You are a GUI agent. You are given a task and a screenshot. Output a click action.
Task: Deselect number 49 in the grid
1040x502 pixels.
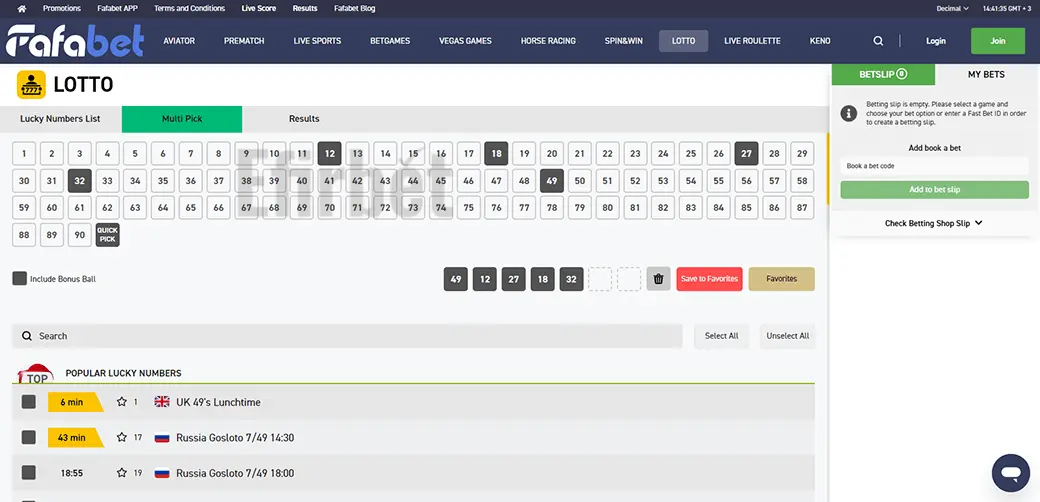(552, 180)
